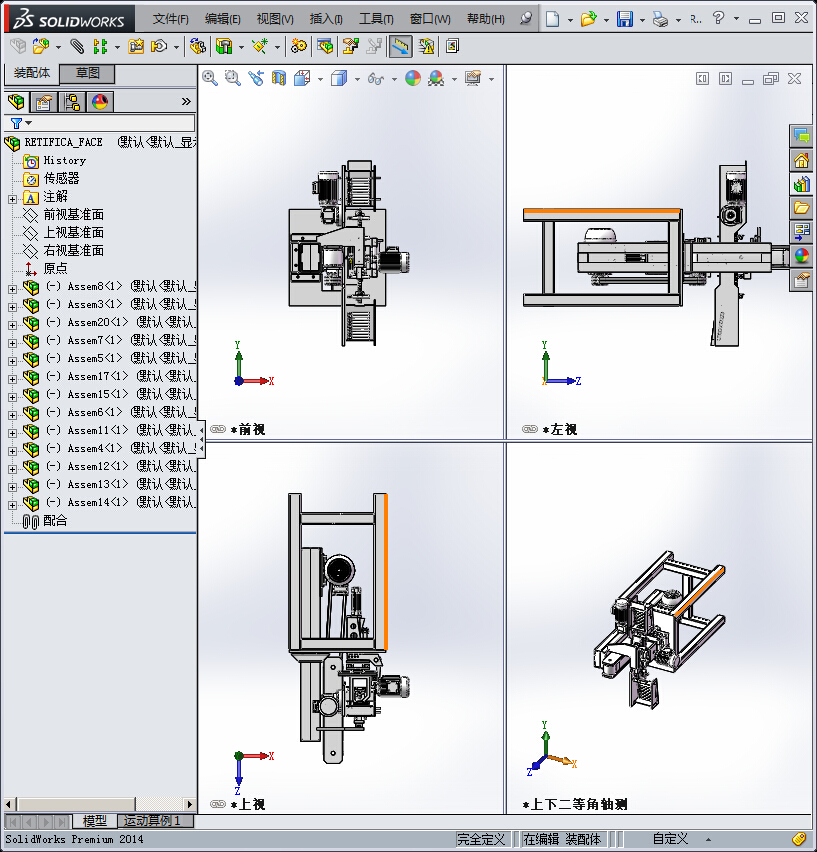The image size is (817, 852).
Task: Click the View Orientation icon
Action: tap(302, 78)
